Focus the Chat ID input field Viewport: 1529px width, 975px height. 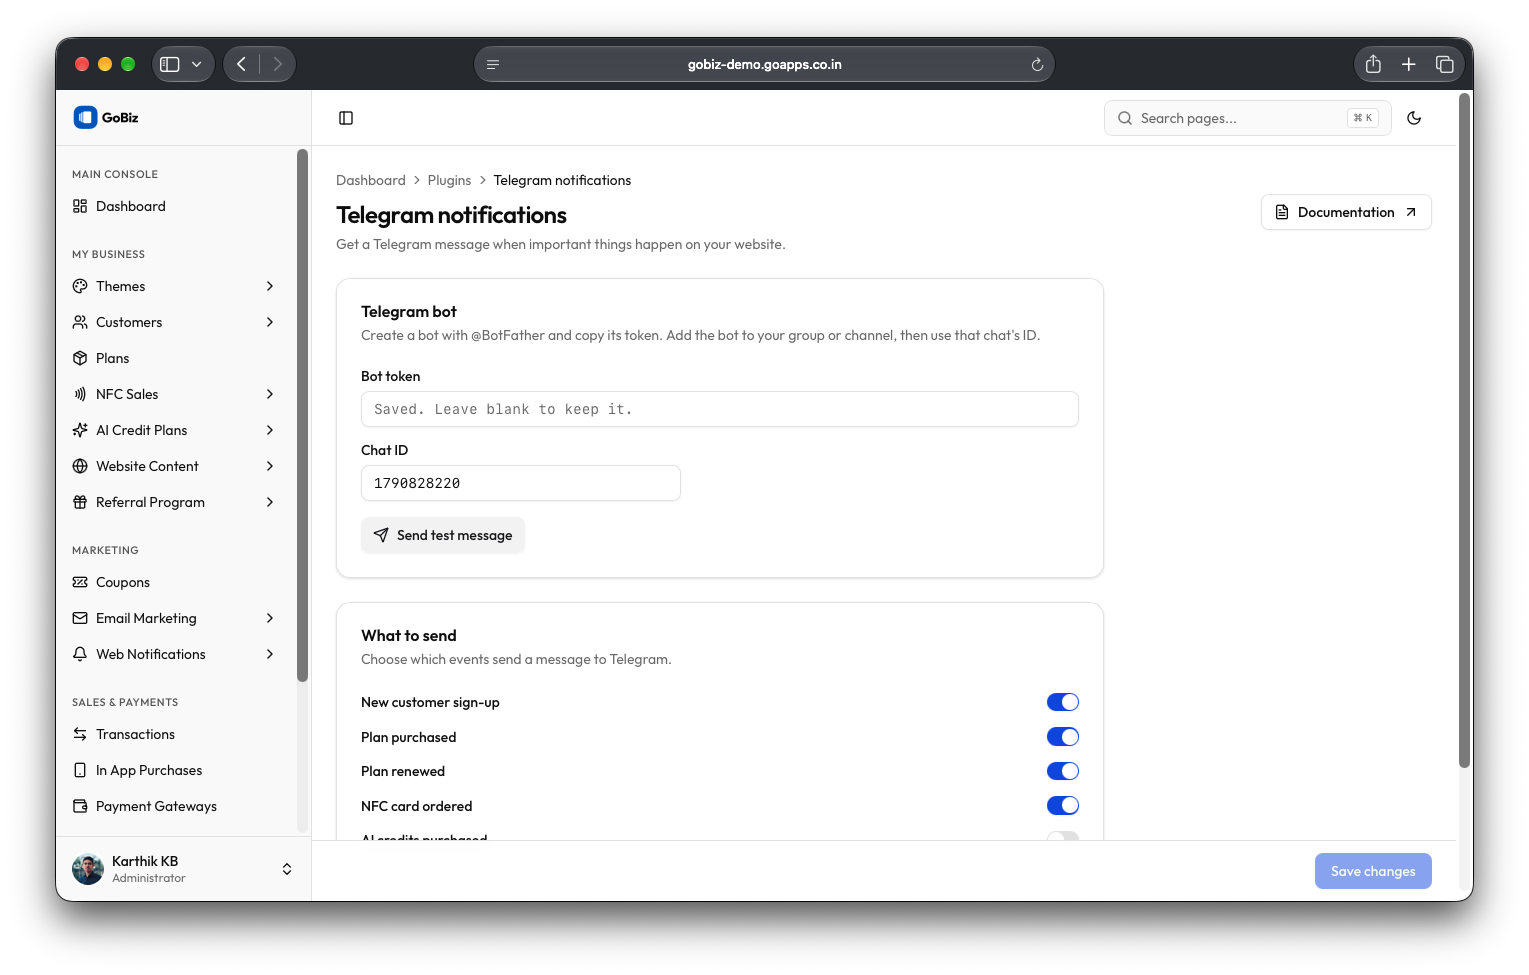pyautogui.click(x=521, y=483)
